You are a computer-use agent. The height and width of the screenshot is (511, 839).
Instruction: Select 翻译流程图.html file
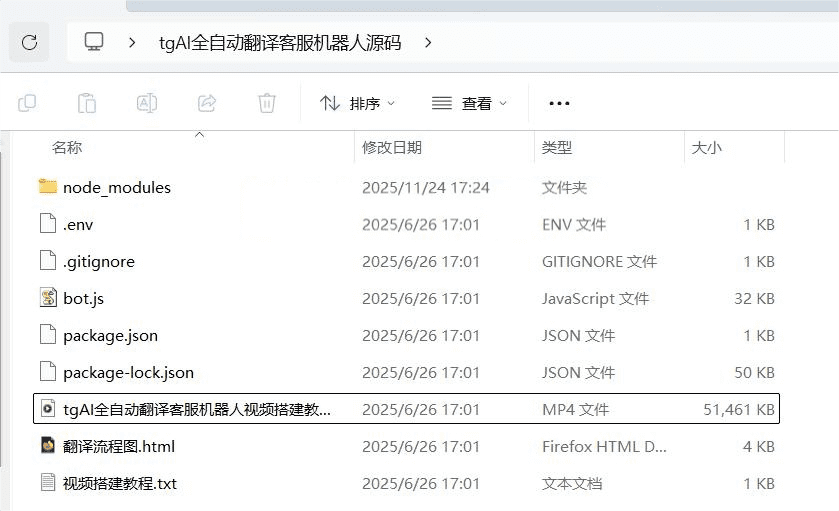point(118,446)
